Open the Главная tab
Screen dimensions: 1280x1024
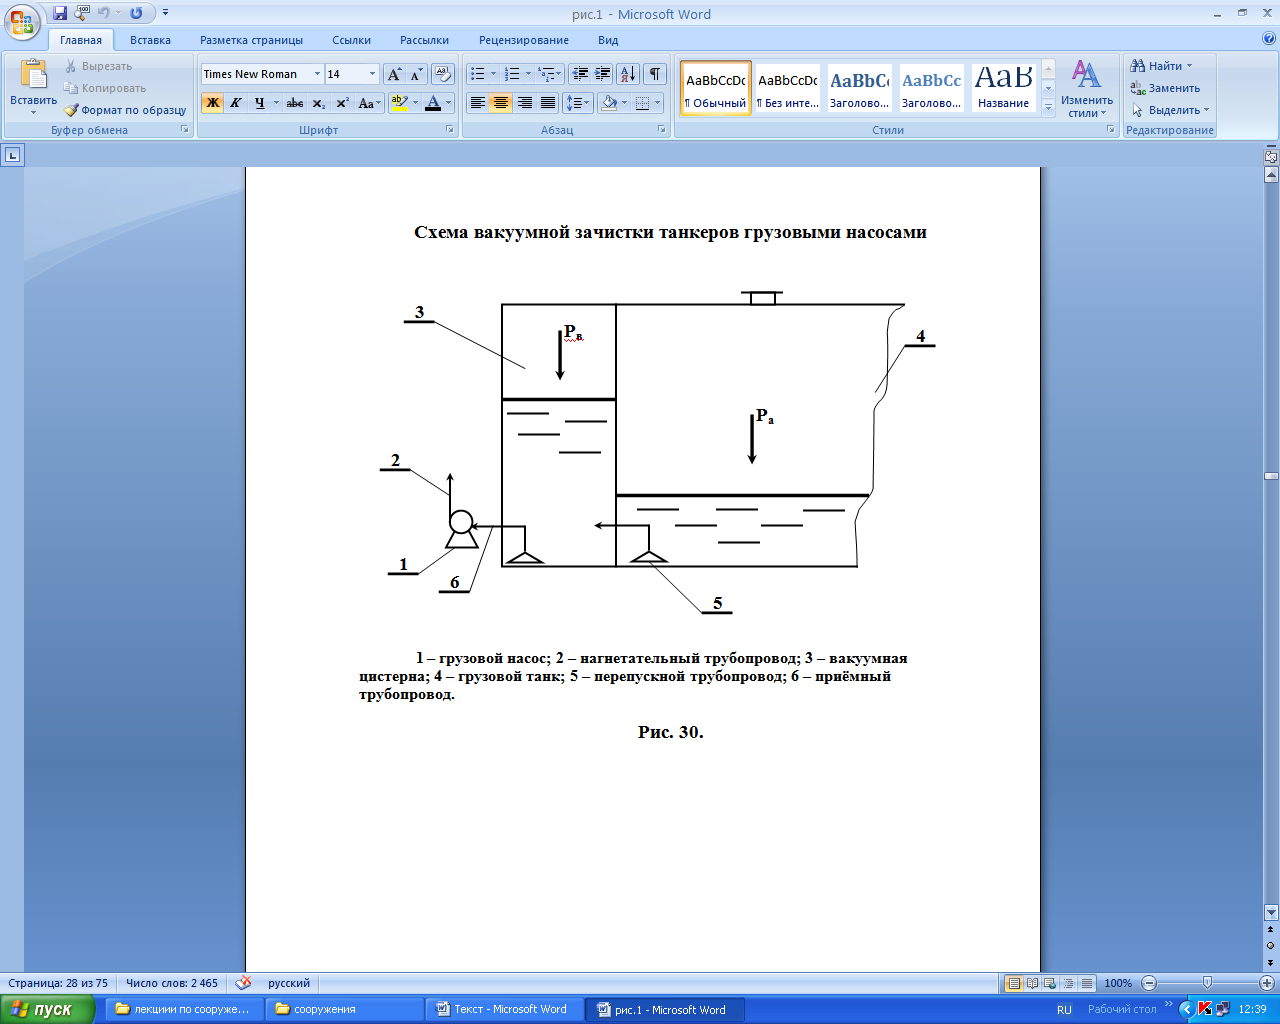tap(81, 40)
